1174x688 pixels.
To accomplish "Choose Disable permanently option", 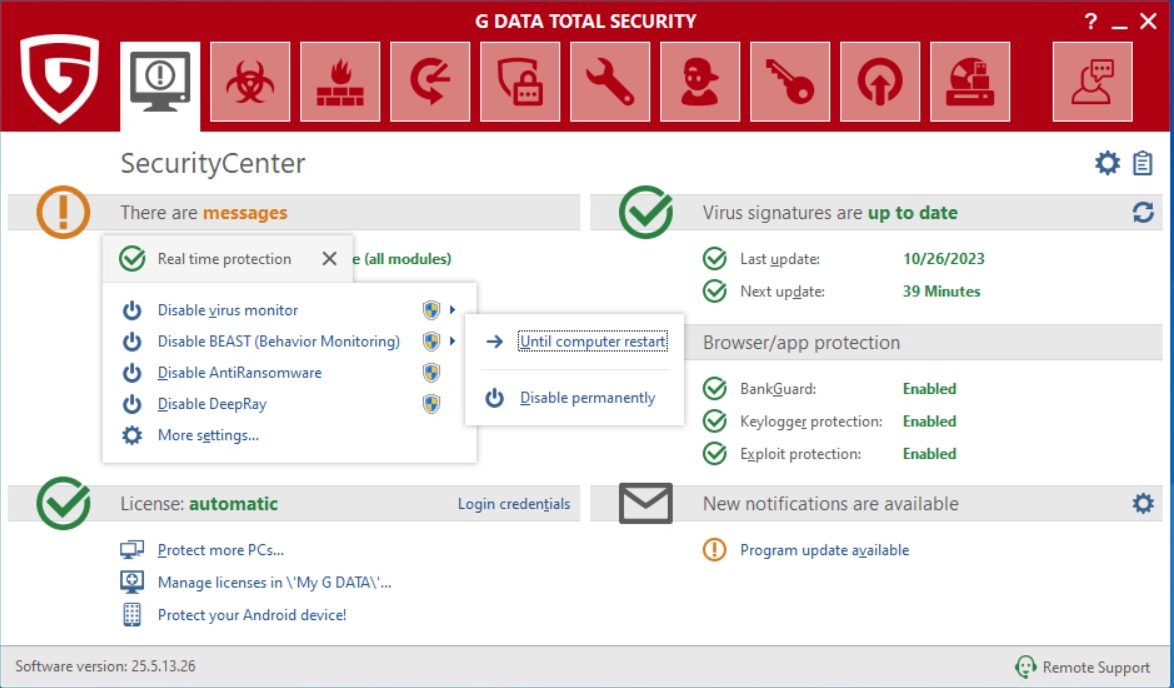I will pos(588,398).
